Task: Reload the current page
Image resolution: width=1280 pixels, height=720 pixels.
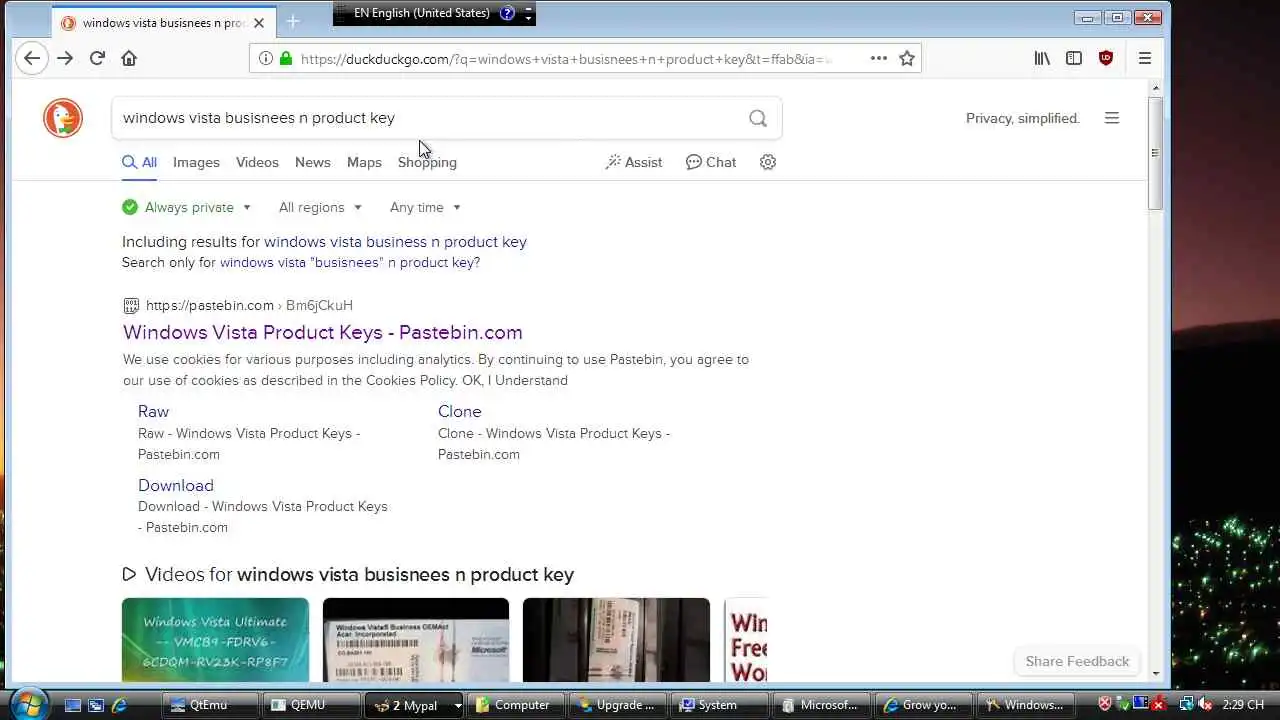Action: tap(97, 58)
